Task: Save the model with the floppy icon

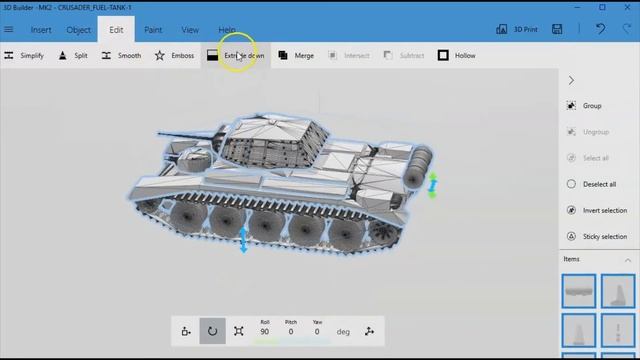Action: (x=557, y=29)
